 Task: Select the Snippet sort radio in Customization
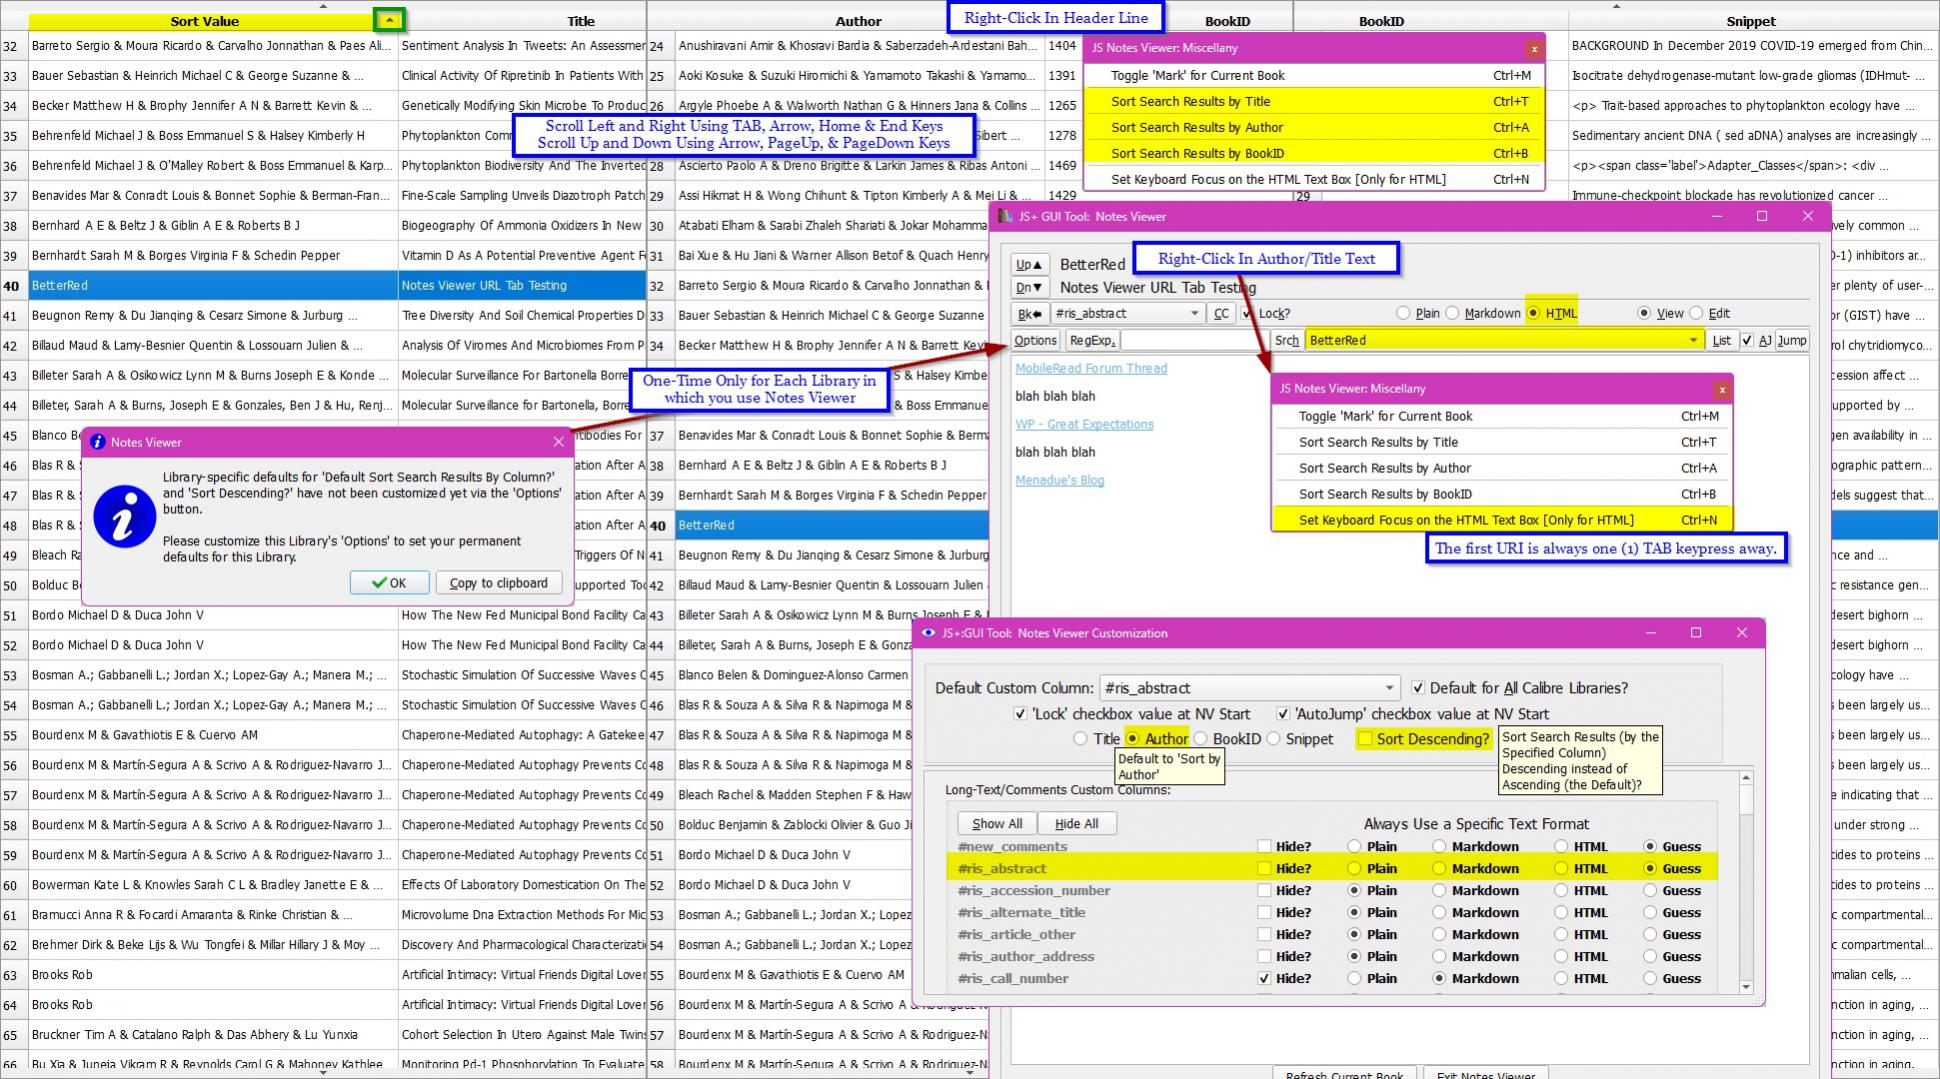tap(1273, 739)
